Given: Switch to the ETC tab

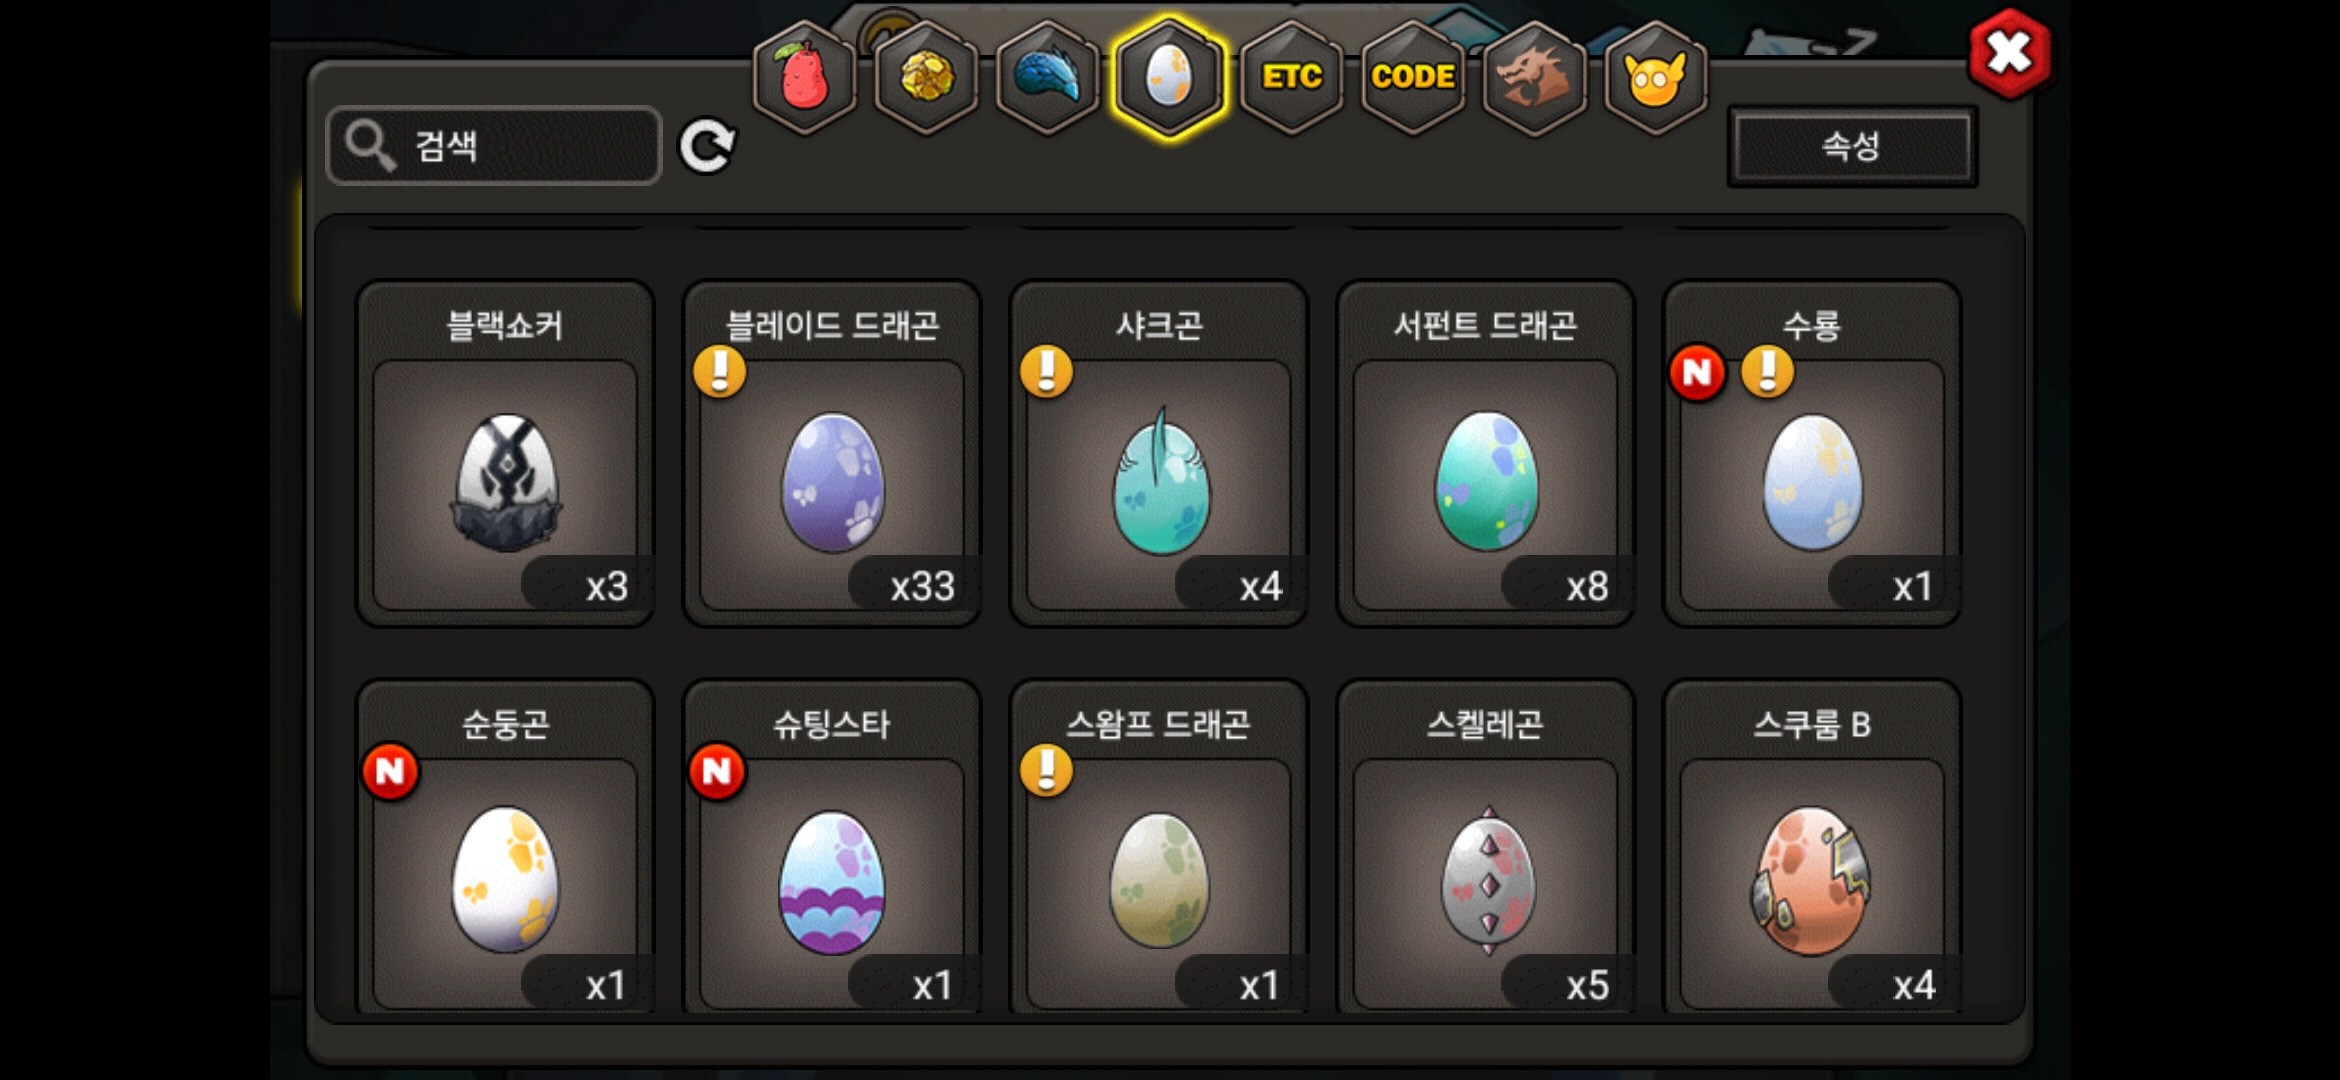Looking at the screenshot, I should click(1291, 77).
